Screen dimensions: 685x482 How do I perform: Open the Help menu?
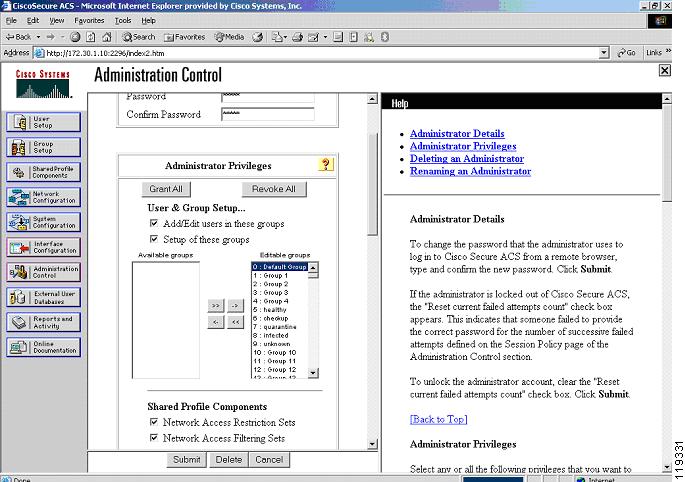(148, 21)
